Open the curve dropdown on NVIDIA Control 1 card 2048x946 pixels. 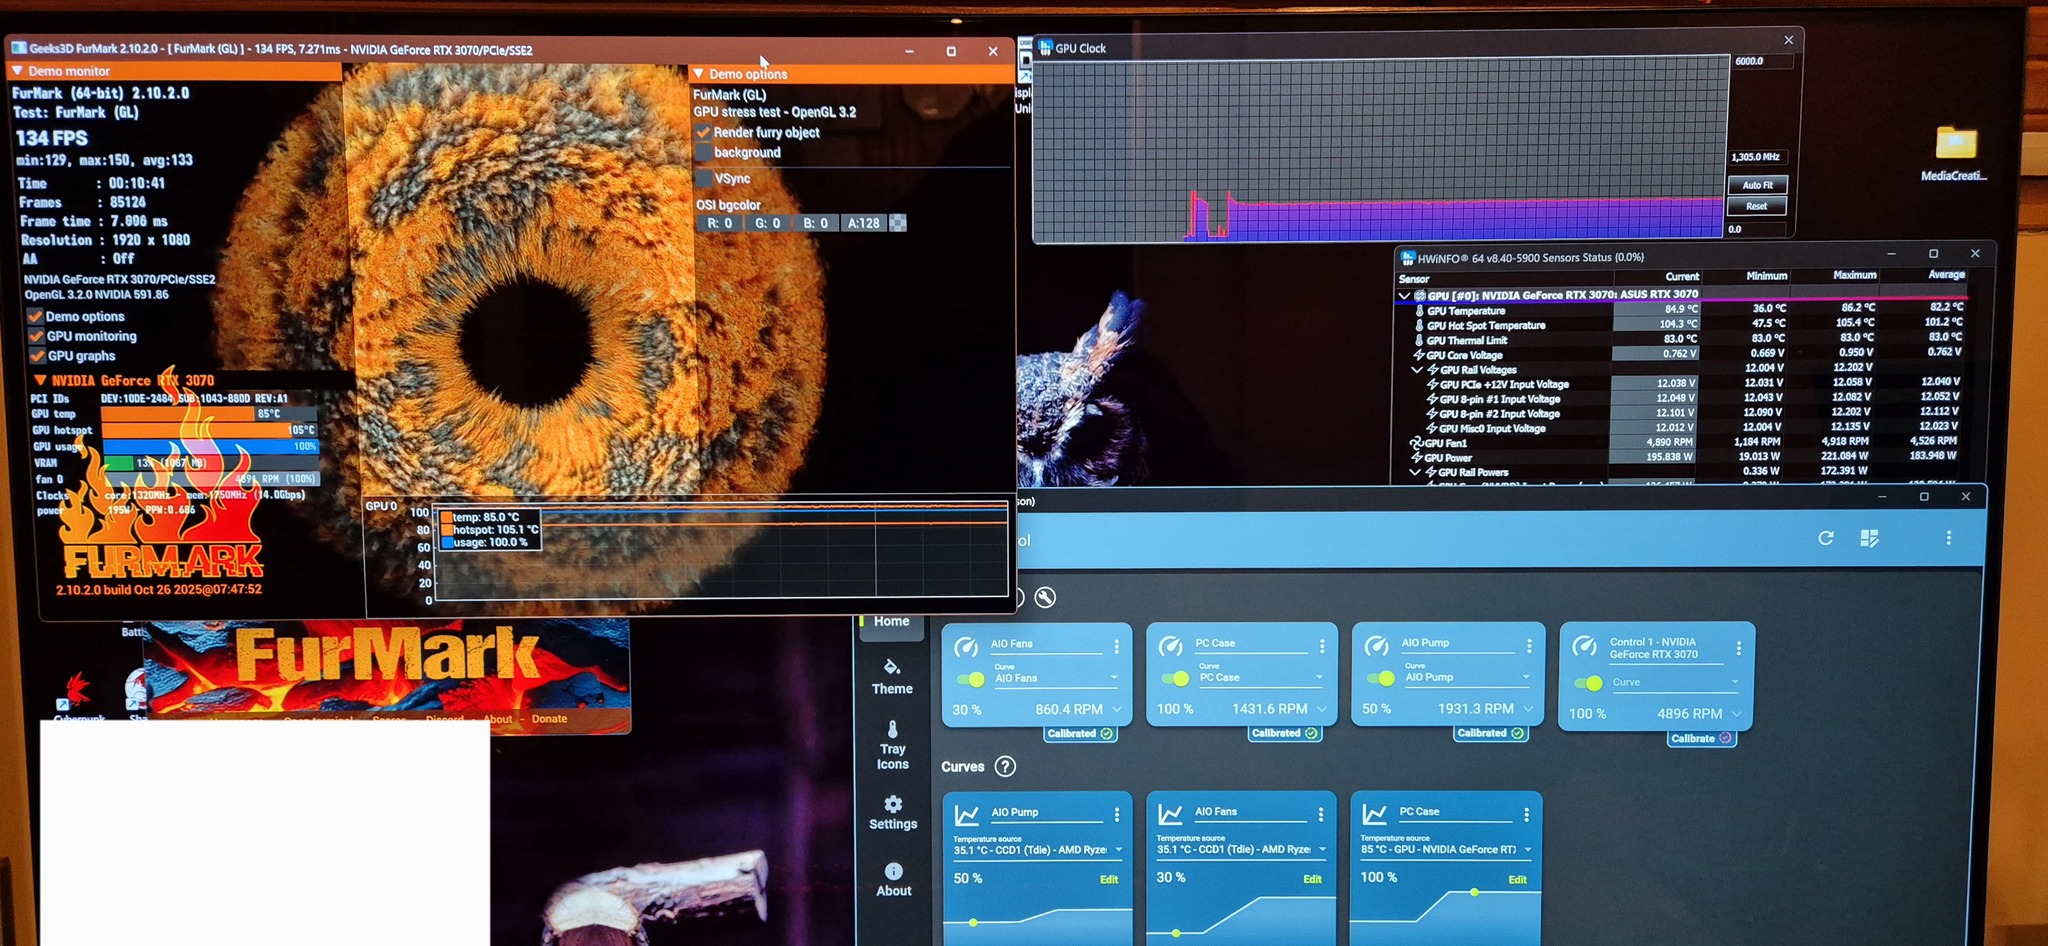coord(1675,682)
